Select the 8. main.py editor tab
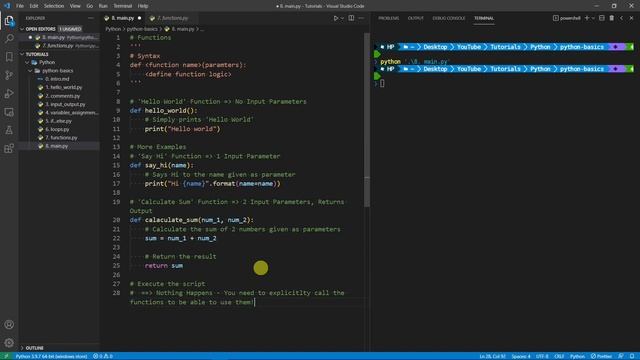The width and height of the screenshot is (640, 360). (x=122, y=18)
